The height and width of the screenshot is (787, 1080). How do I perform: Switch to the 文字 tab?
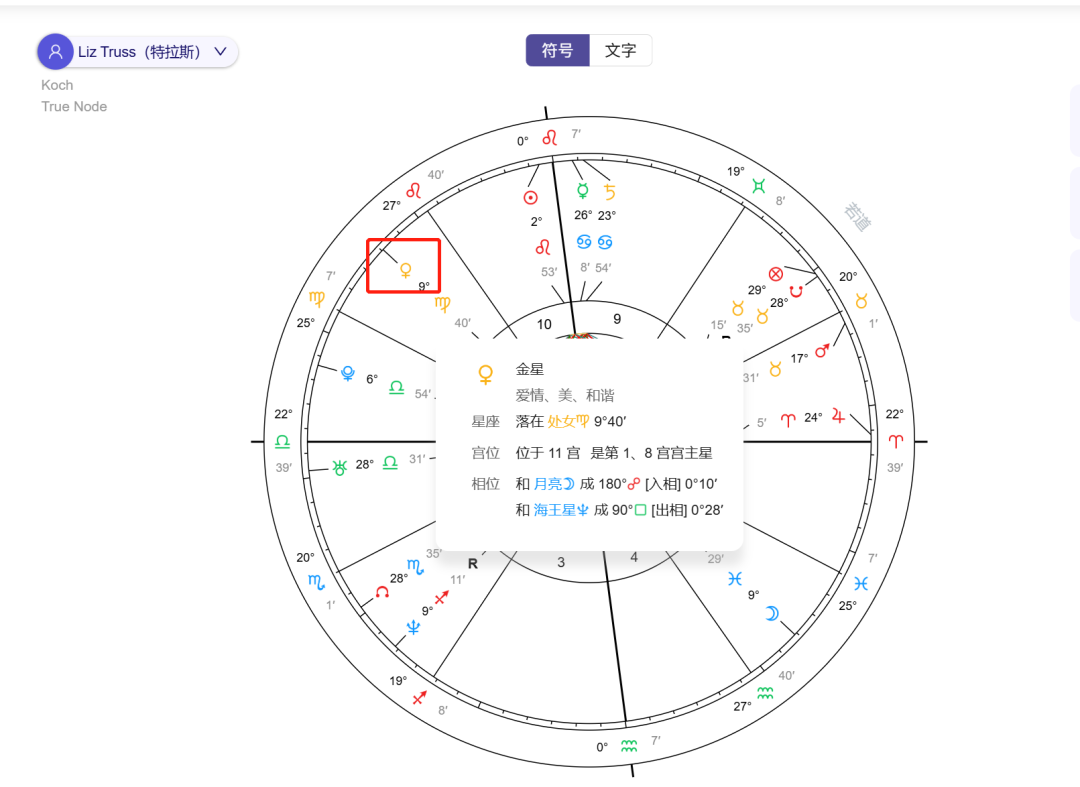[x=621, y=50]
